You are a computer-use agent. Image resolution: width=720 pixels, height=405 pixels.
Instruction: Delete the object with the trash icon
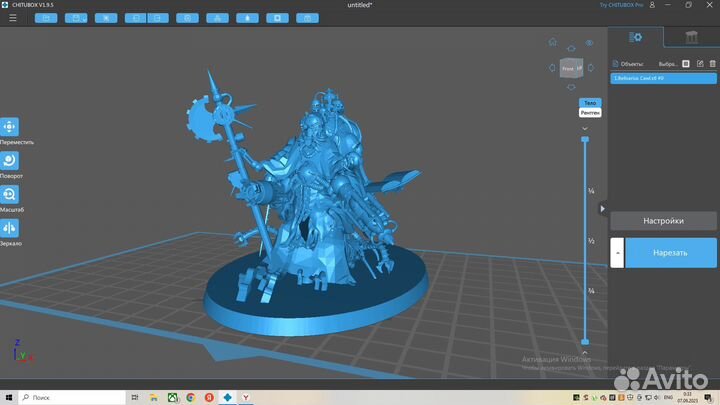(713, 64)
